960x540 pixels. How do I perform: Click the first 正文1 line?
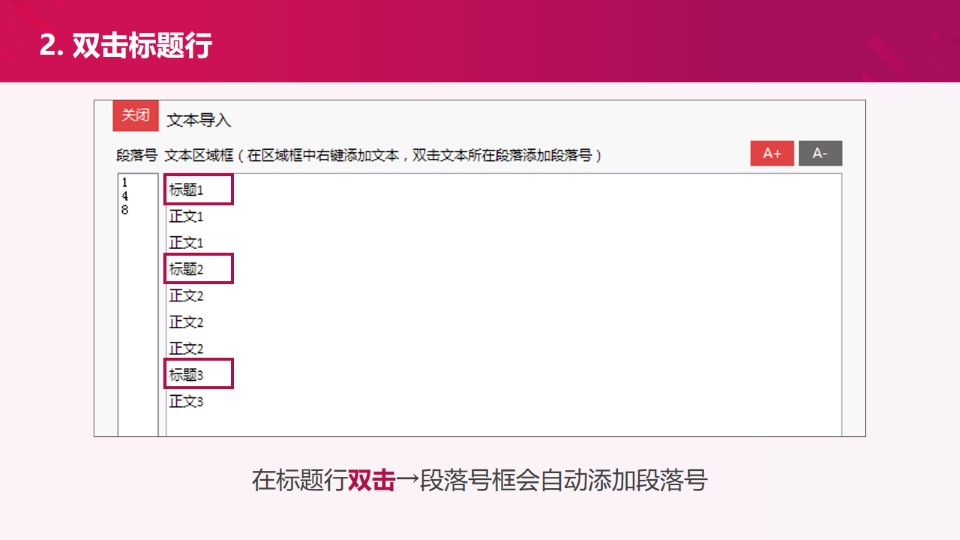(x=187, y=216)
